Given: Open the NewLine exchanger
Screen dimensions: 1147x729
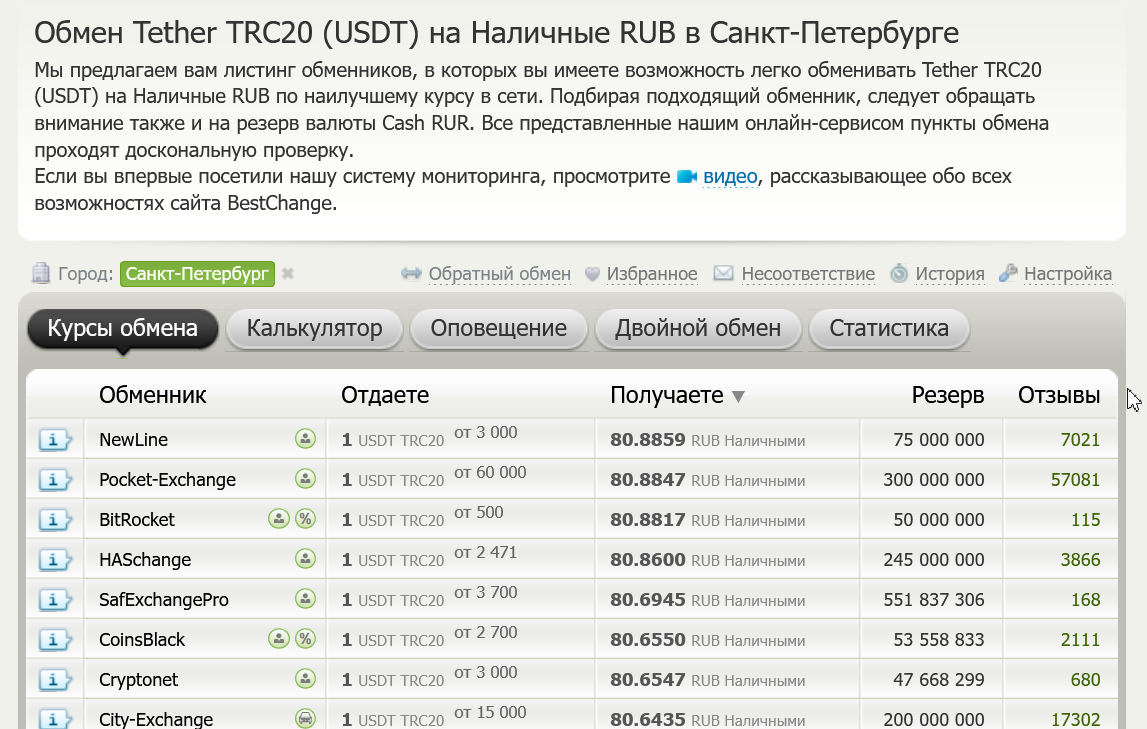Looking at the screenshot, I should (133, 439).
